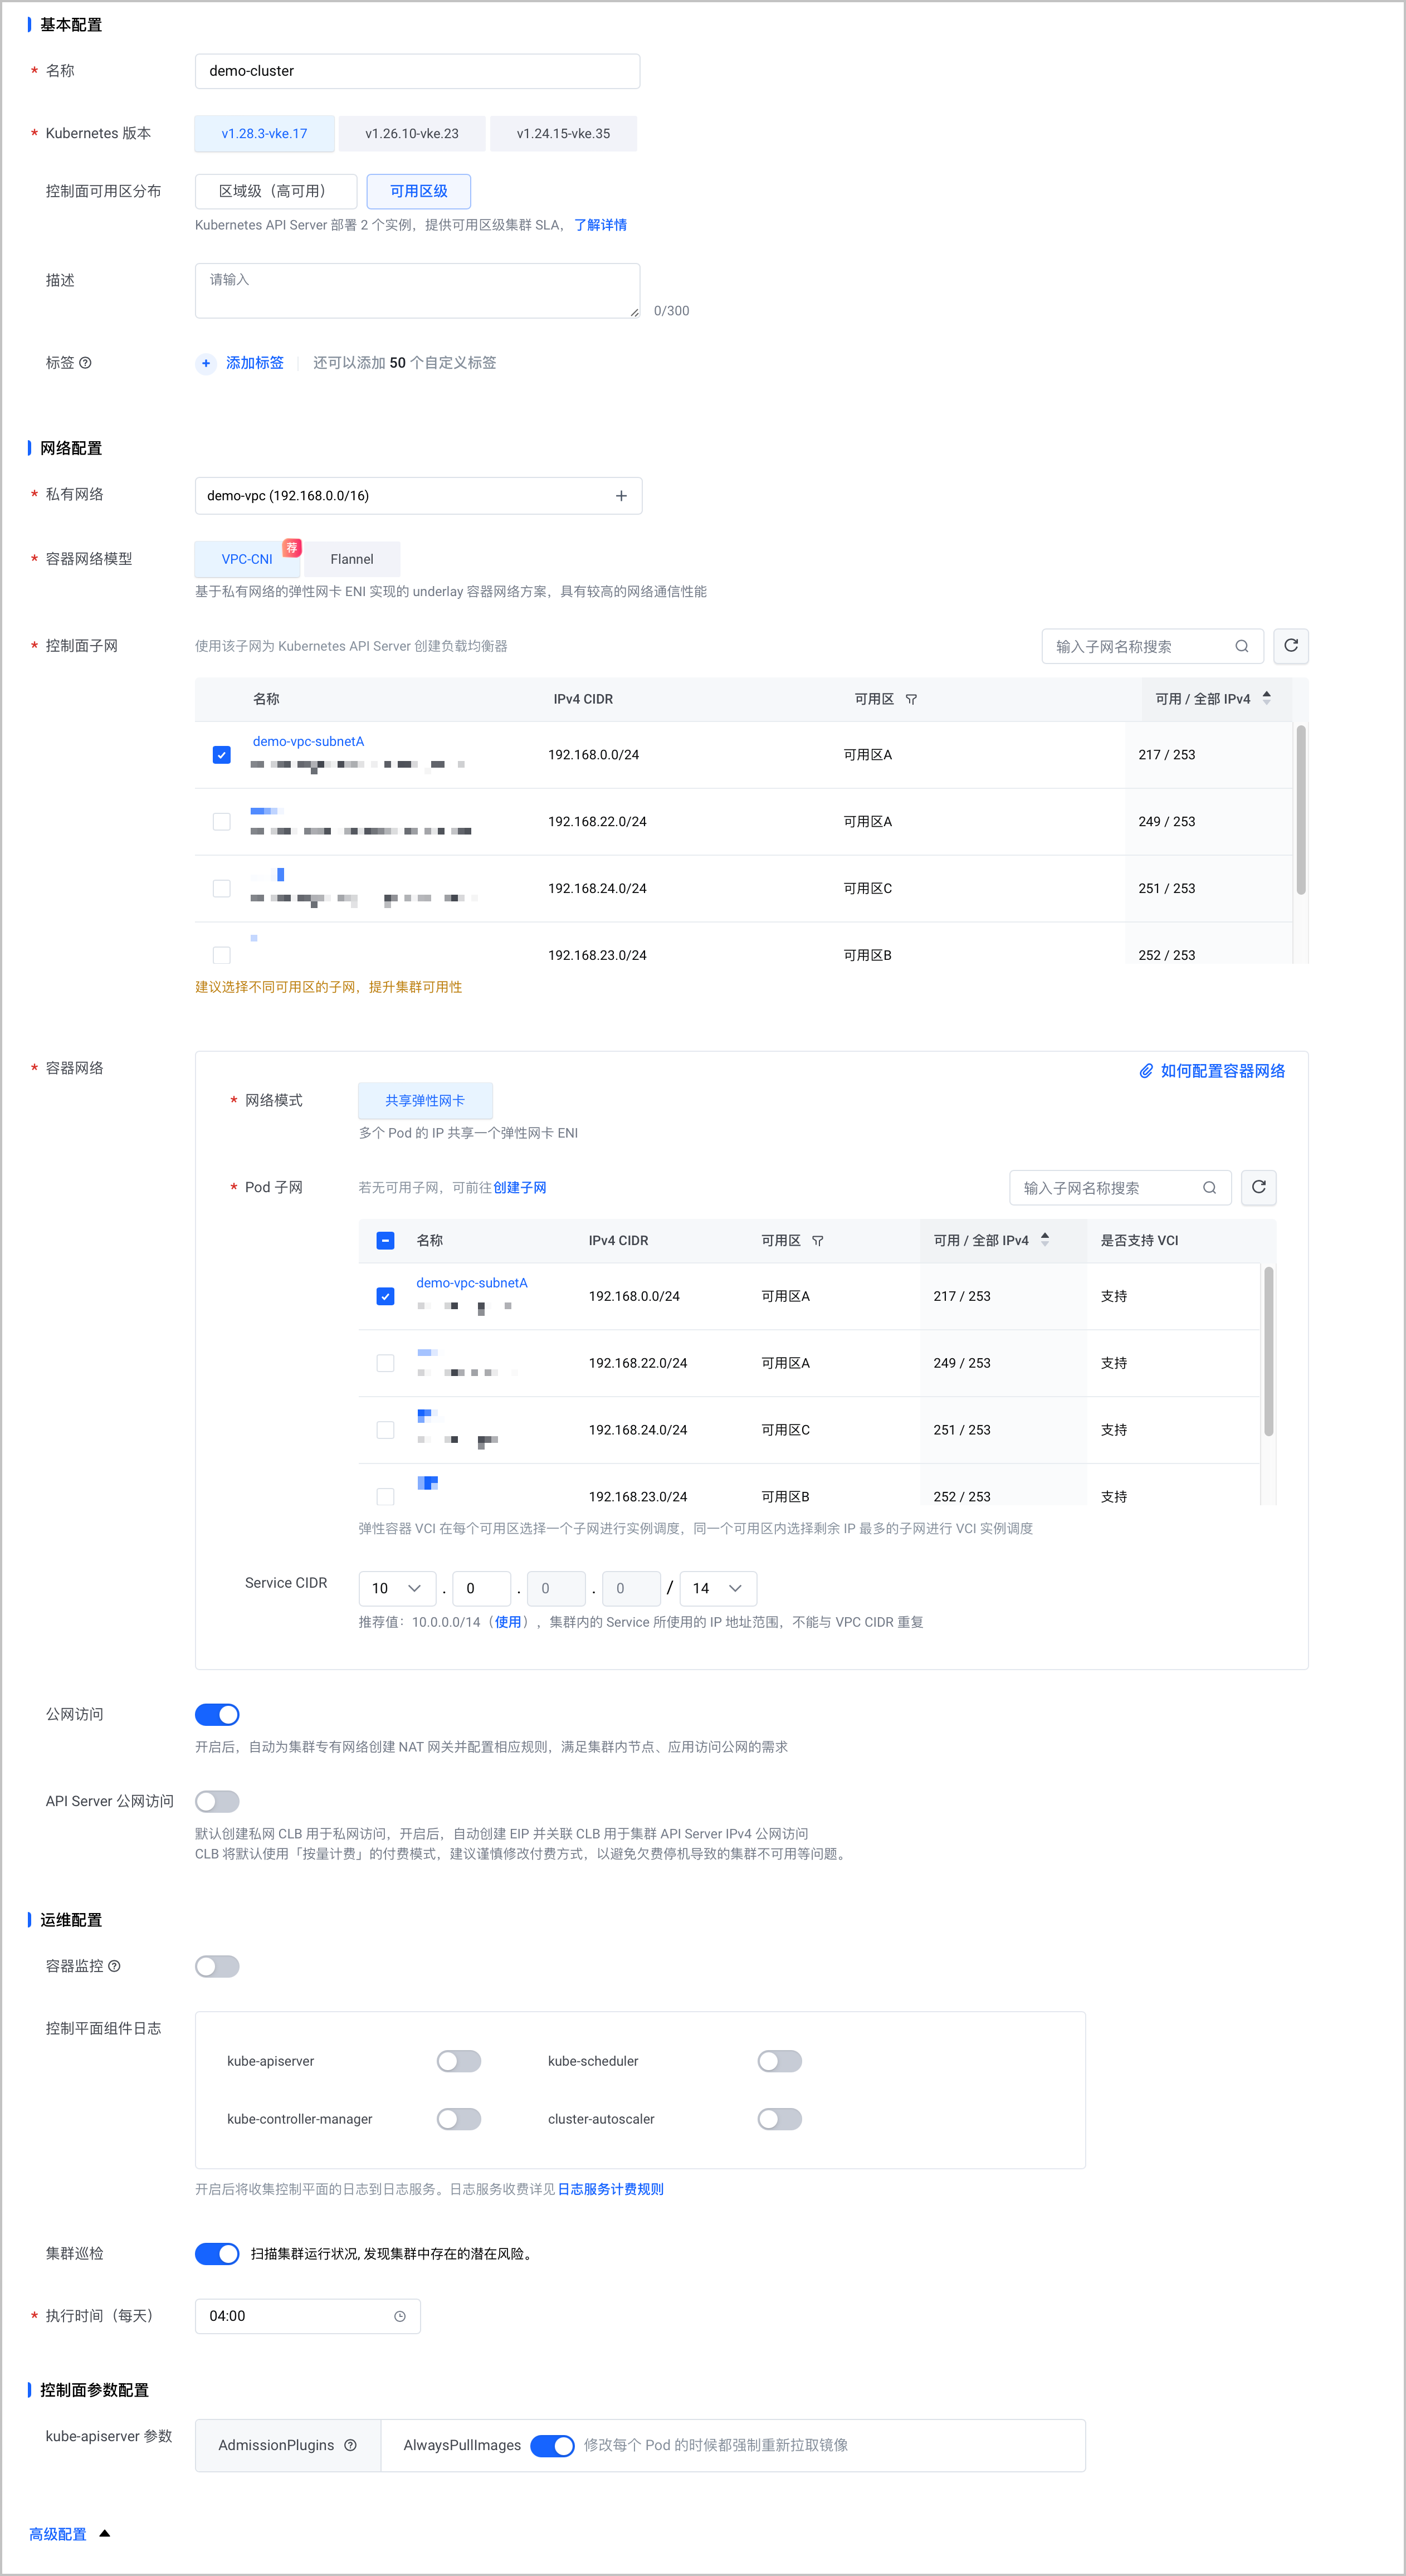Enable API Server 公网访问 switch

217,1802
